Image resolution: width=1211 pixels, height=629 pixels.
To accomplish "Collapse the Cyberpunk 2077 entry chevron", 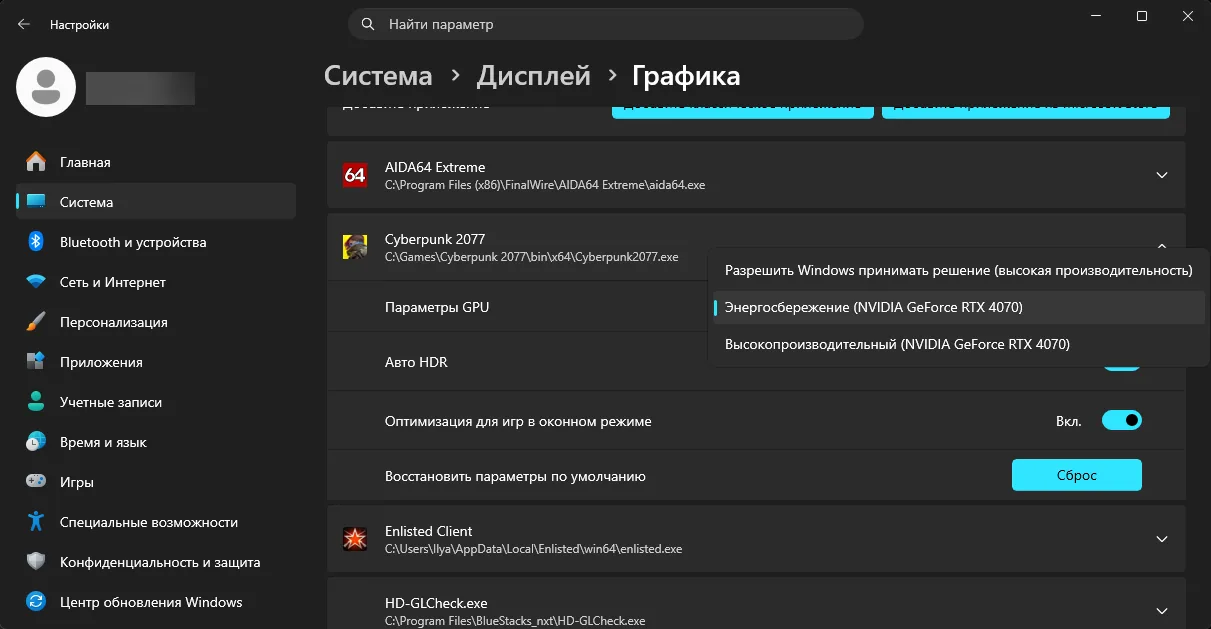I will pyautogui.click(x=1162, y=245).
